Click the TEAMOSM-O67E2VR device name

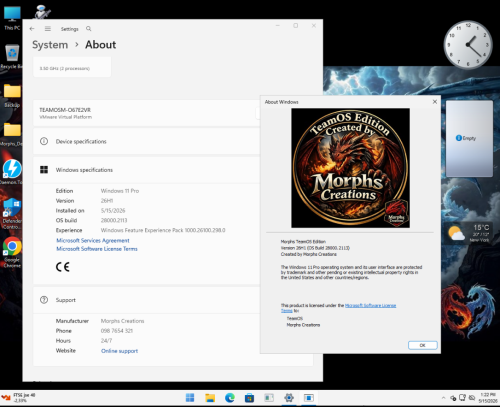(65, 110)
